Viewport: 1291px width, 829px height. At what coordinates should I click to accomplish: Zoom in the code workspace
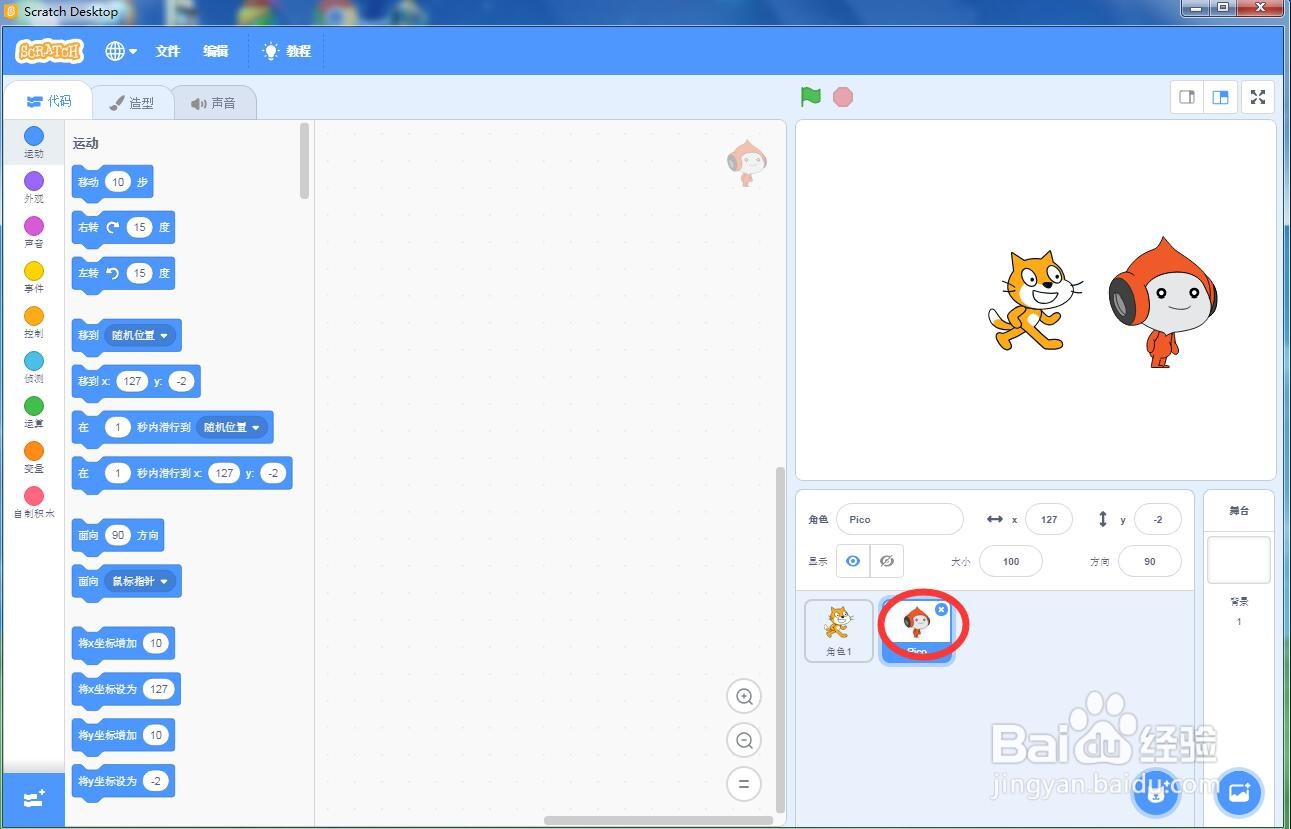(x=744, y=696)
